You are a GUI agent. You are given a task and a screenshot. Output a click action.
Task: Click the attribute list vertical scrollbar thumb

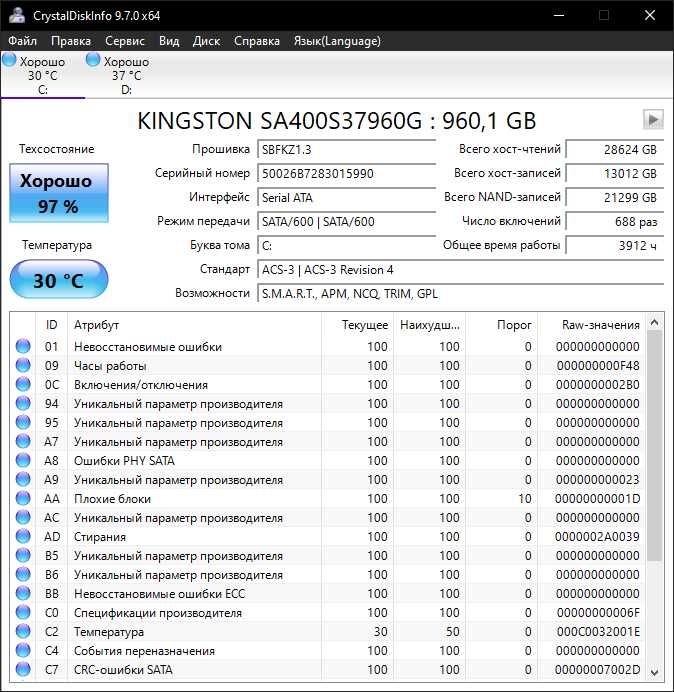(655, 446)
